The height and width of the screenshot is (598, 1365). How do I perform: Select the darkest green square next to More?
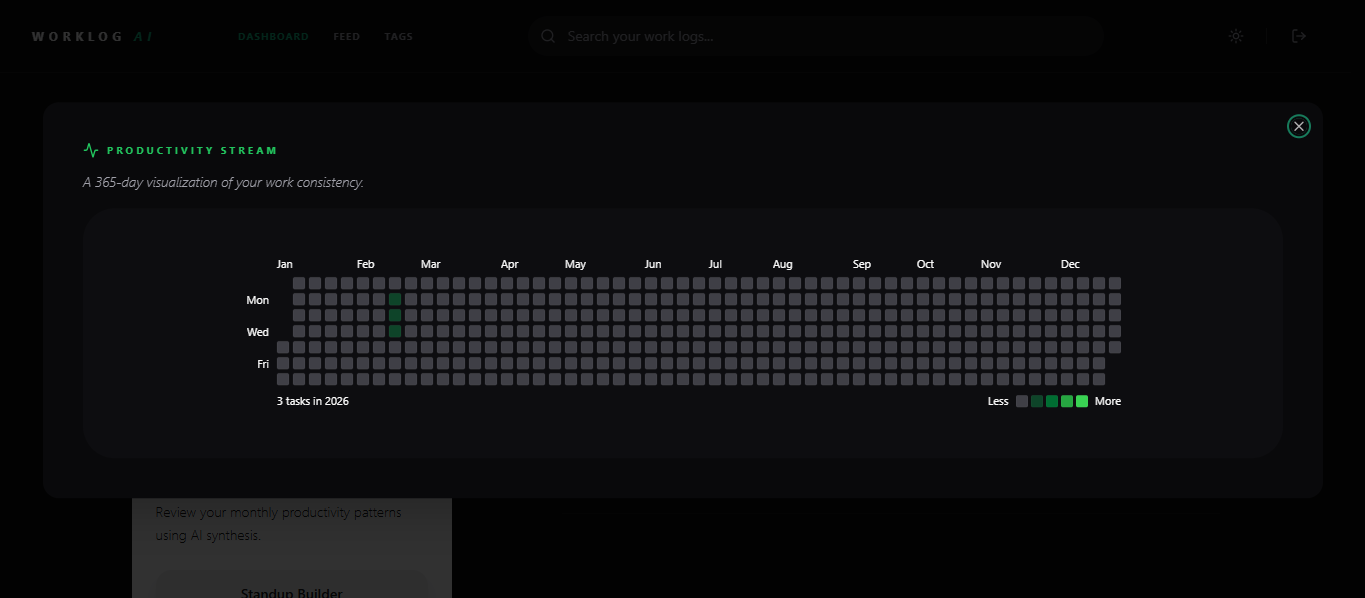click(x=1081, y=400)
